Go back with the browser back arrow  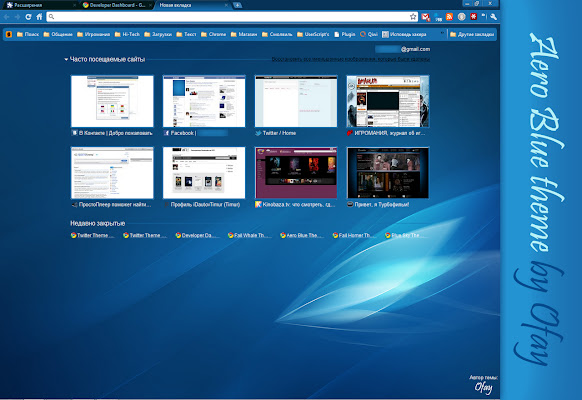click(7, 17)
